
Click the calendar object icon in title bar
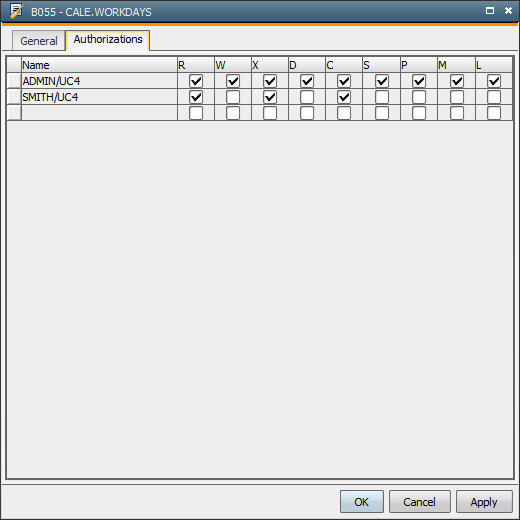[16, 11]
